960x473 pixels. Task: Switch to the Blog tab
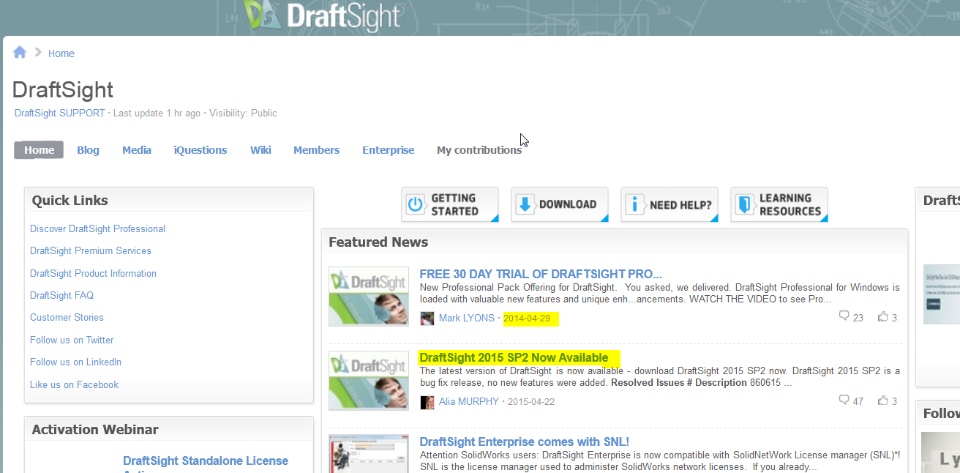pyautogui.click(x=88, y=150)
